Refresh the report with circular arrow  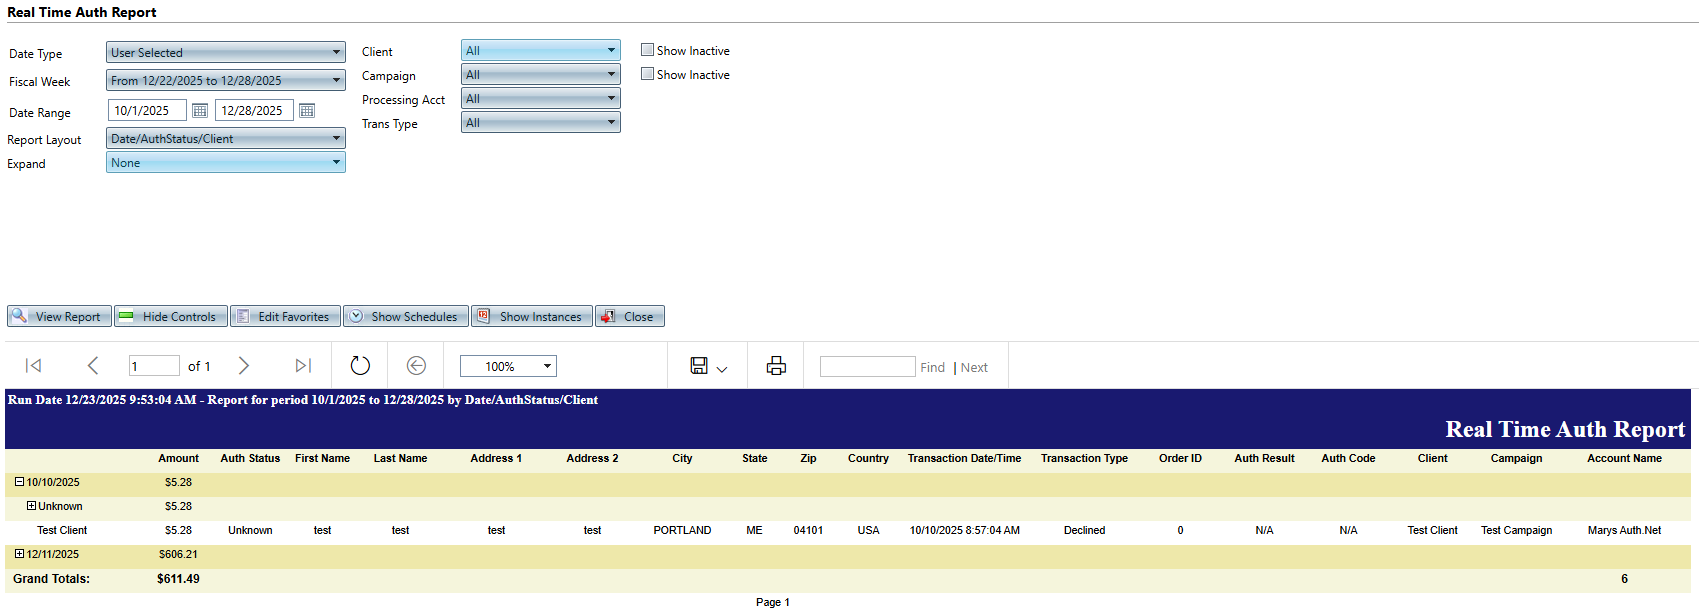pos(360,366)
